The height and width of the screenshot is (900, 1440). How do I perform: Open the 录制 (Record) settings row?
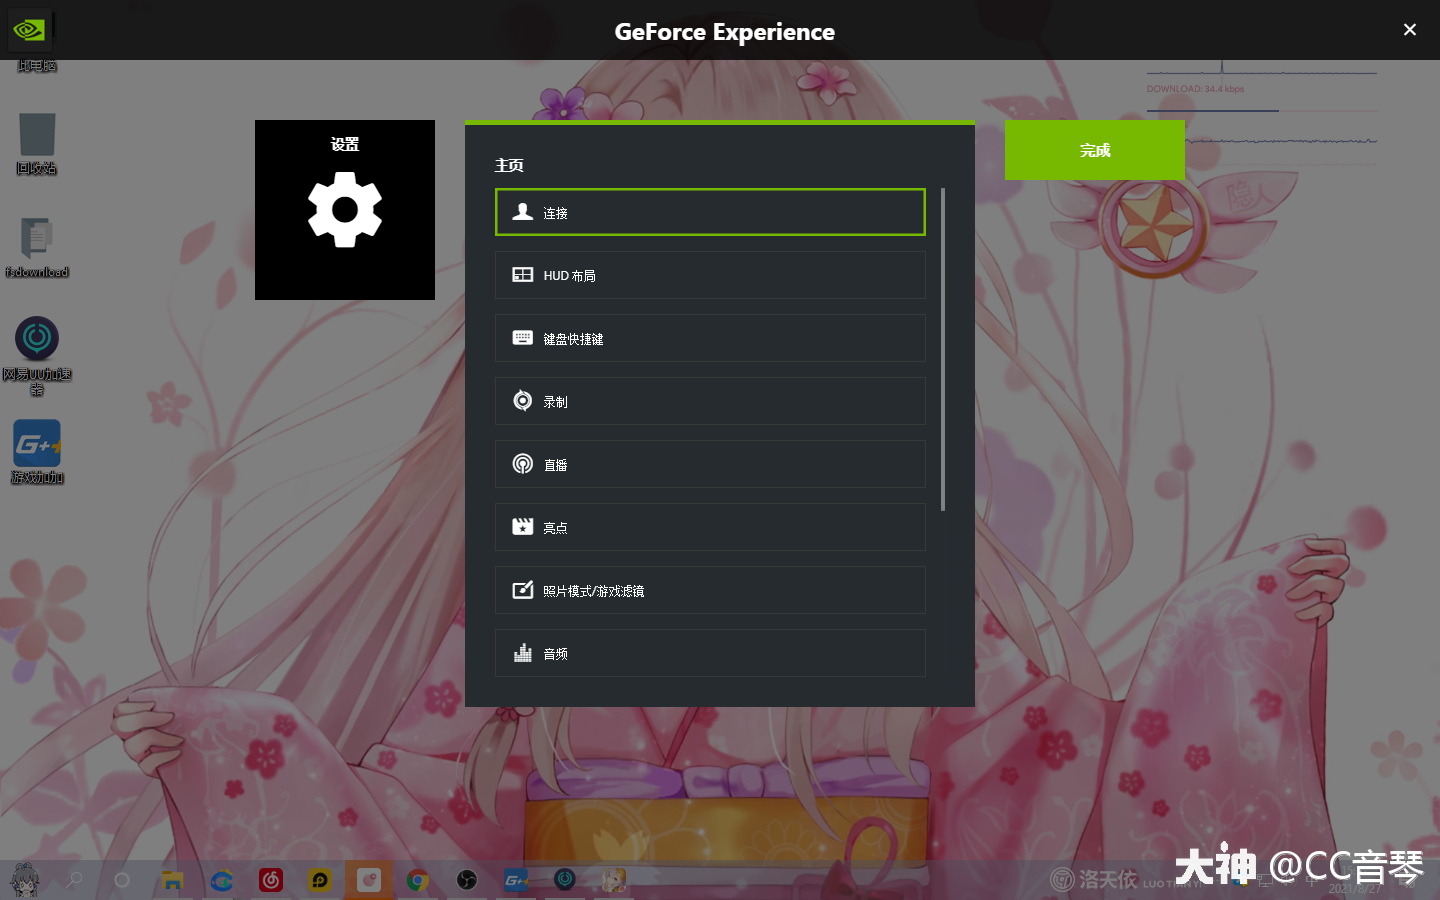pos(710,401)
